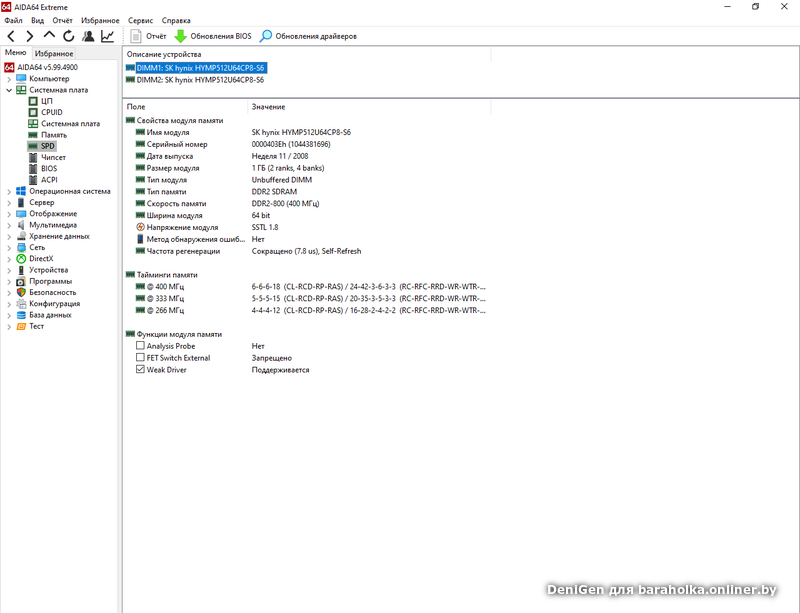
Task: Click Обновления BIOS toolbar button
Action: coord(213,36)
